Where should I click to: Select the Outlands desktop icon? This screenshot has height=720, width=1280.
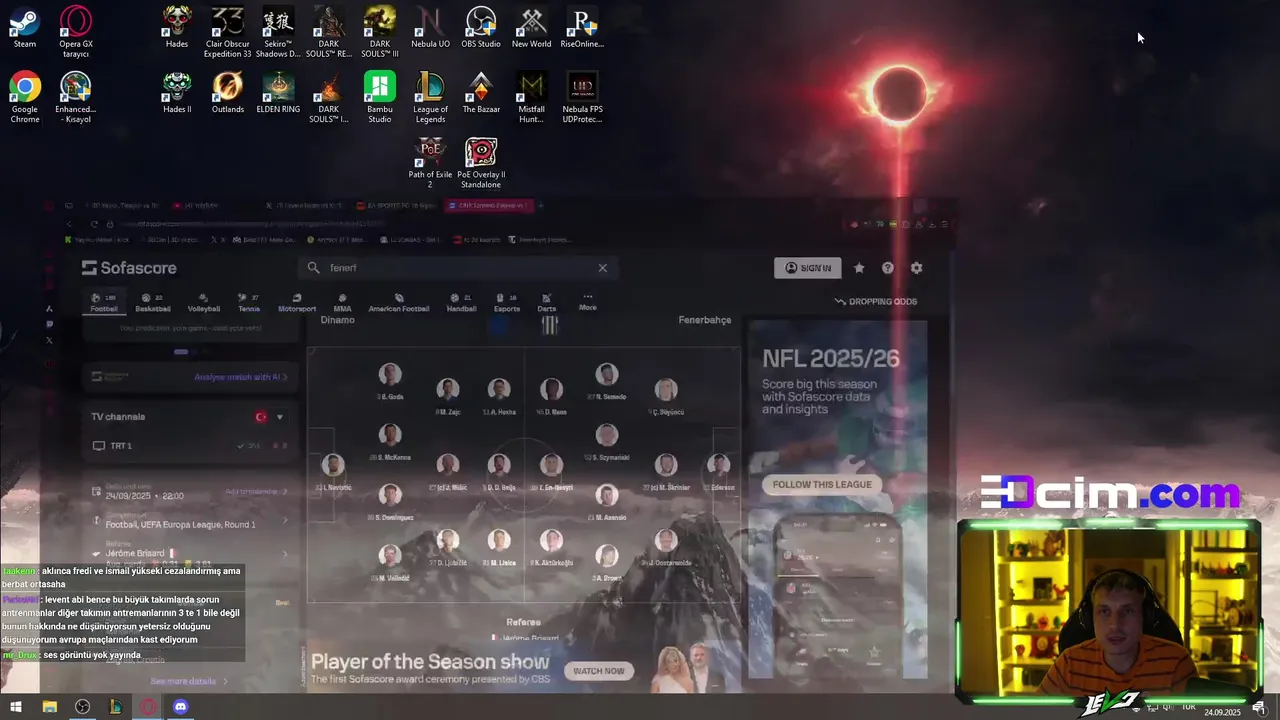(x=228, y=93)
